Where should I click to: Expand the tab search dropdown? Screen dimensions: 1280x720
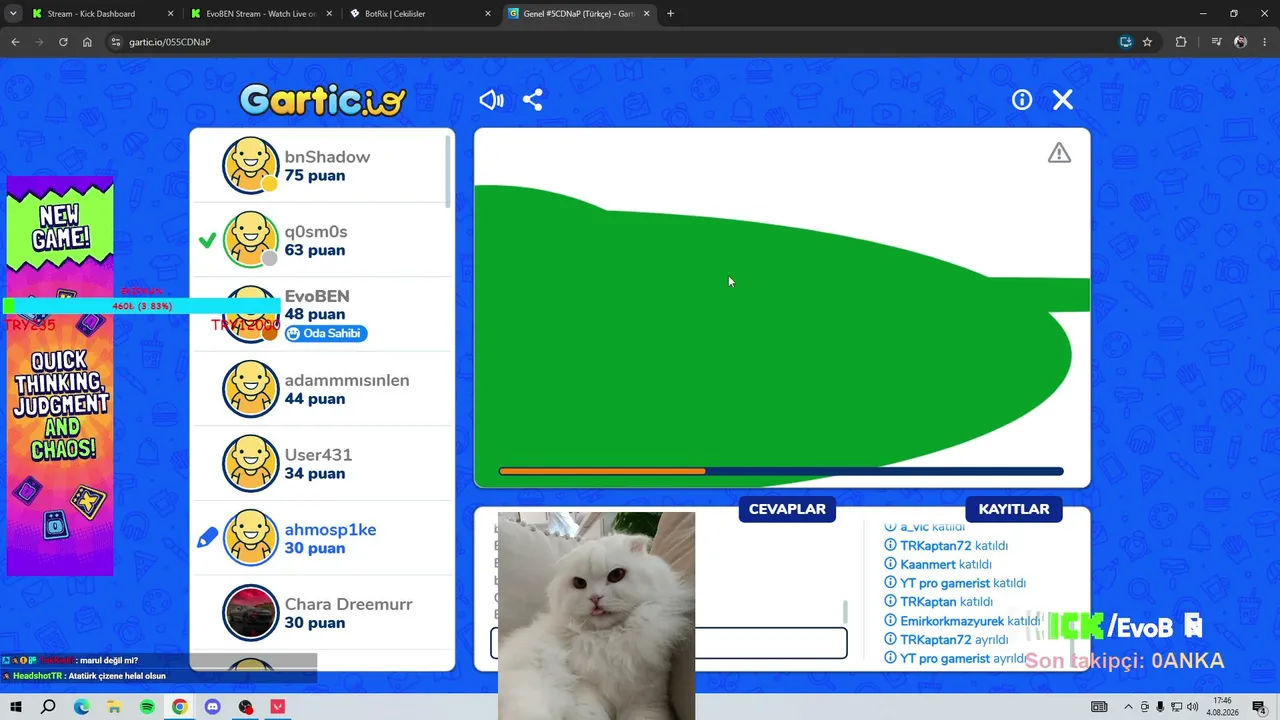click(12, 14)
